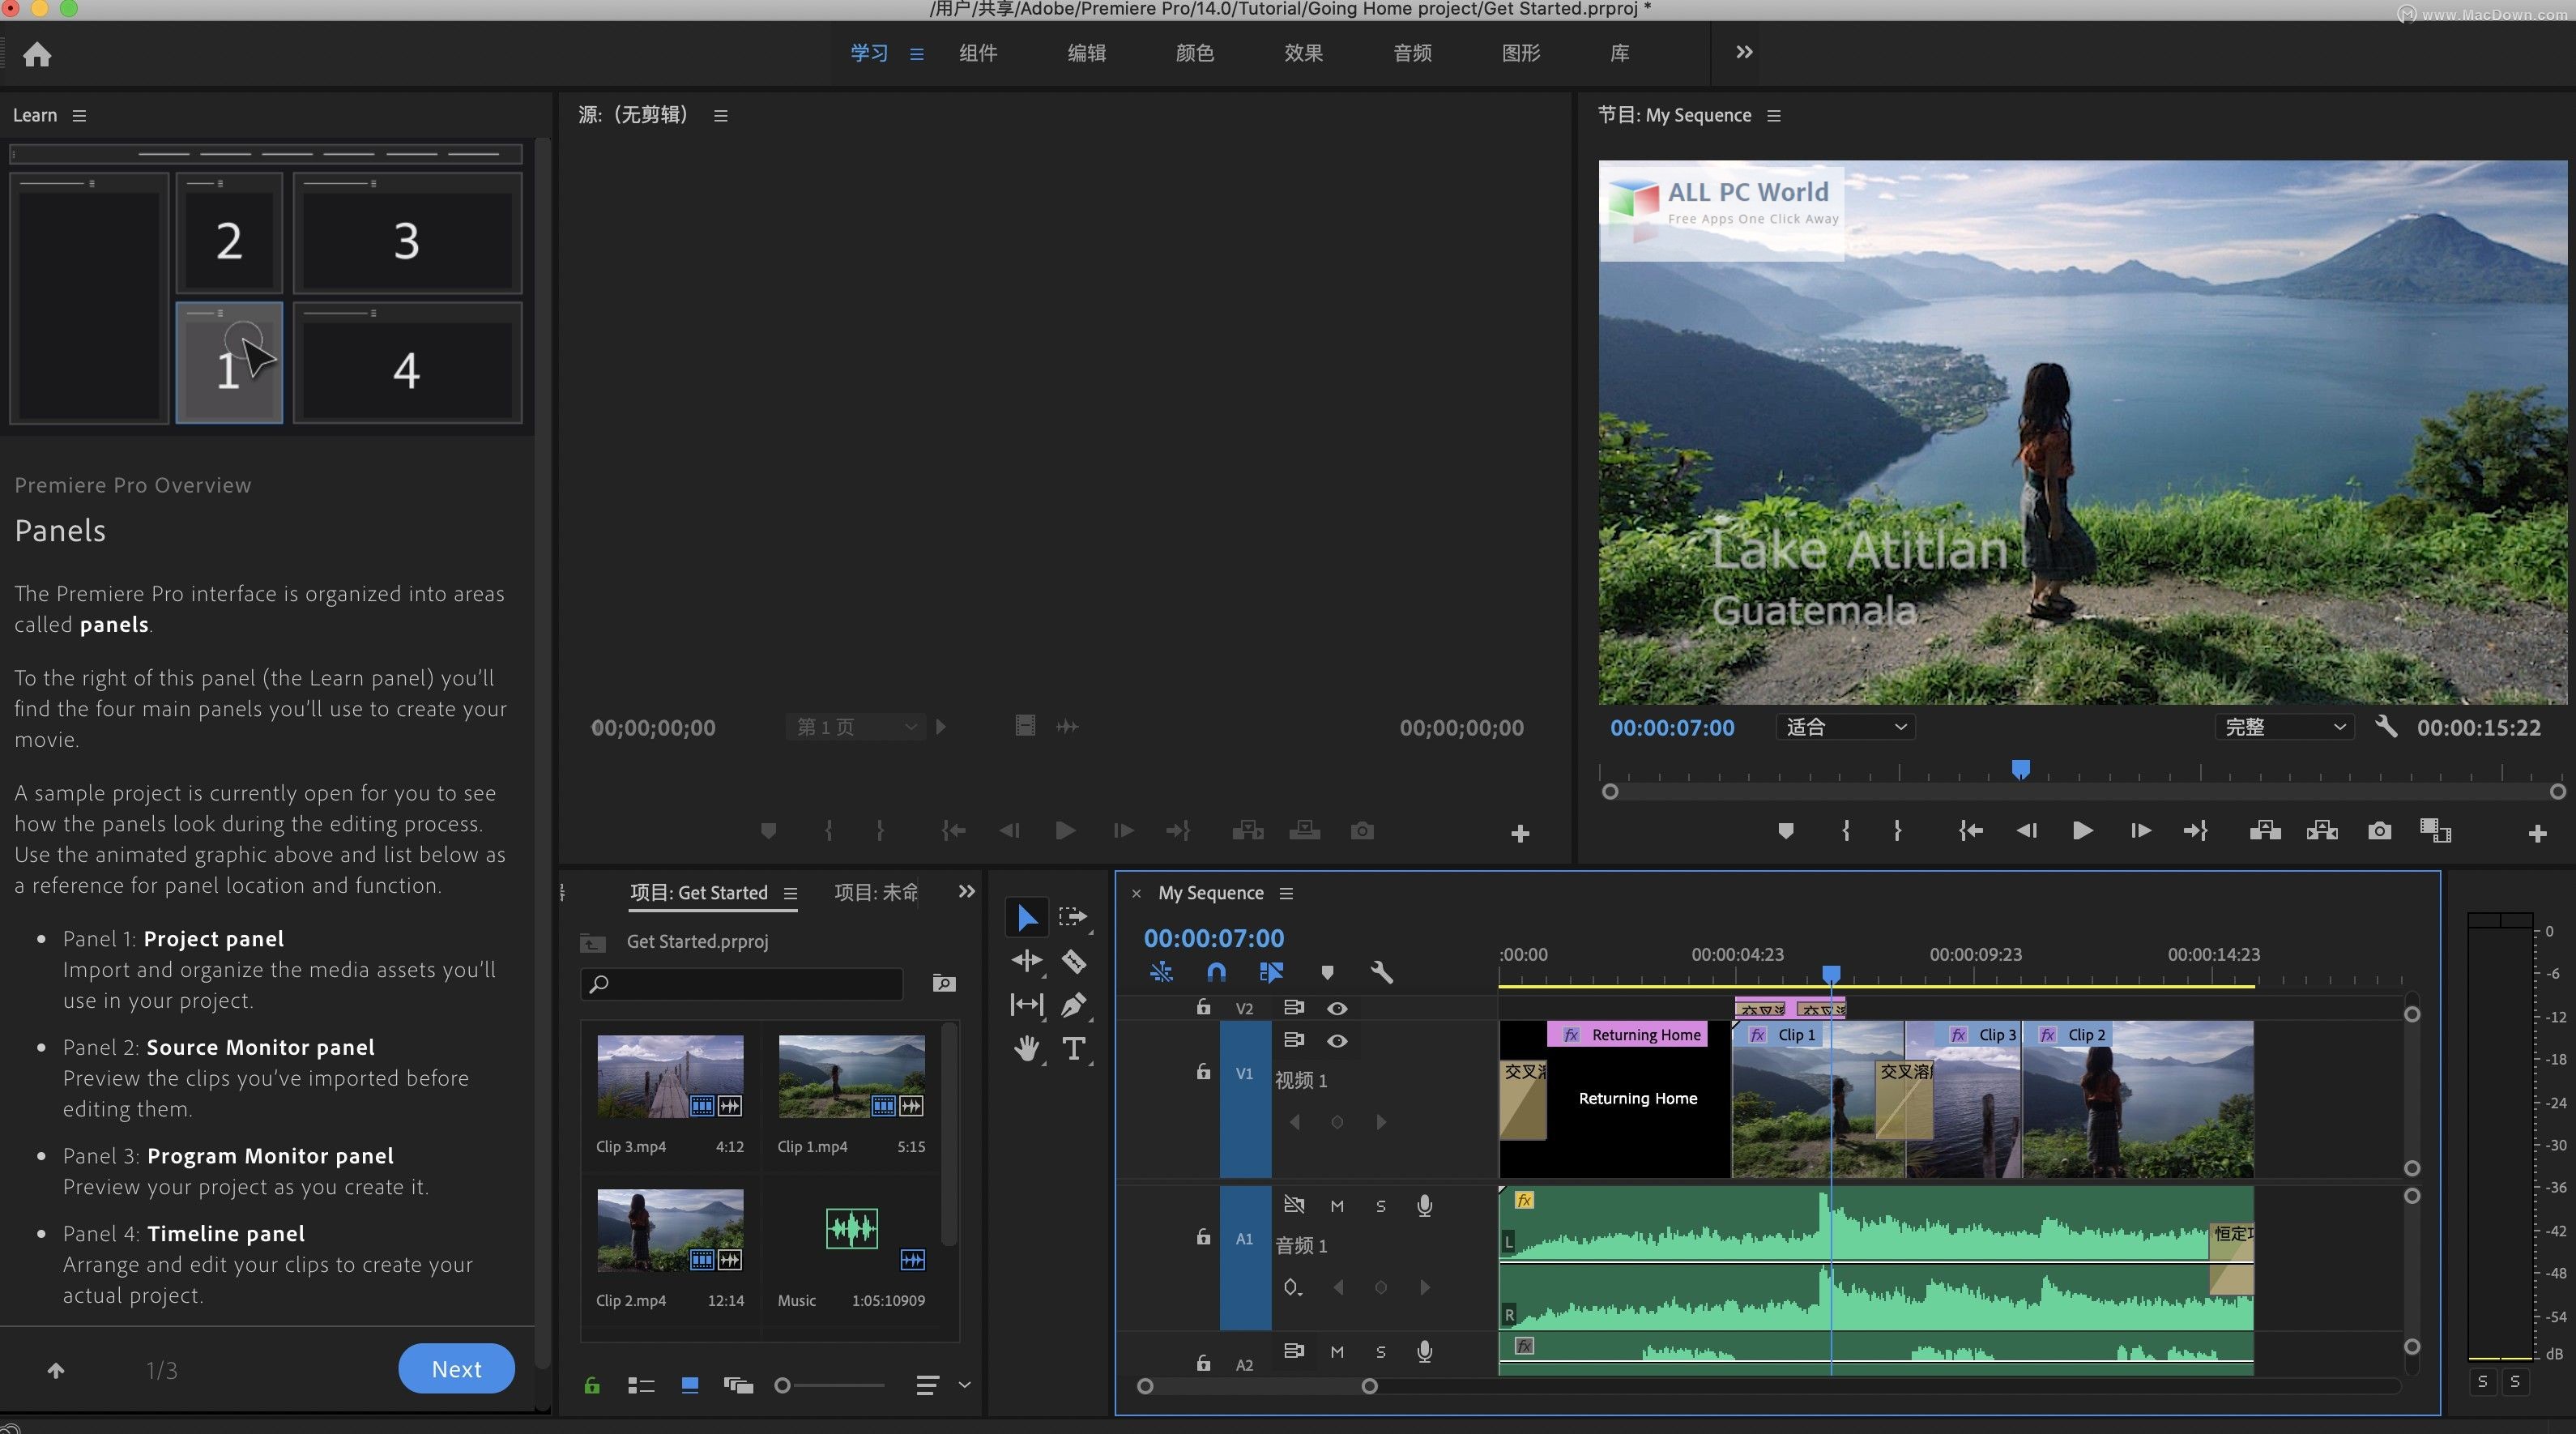This screenshot has height=1434, width=2576.
Task: Open the 完整 quality dropdown in Program Monitor
Action: [2280, 726]
